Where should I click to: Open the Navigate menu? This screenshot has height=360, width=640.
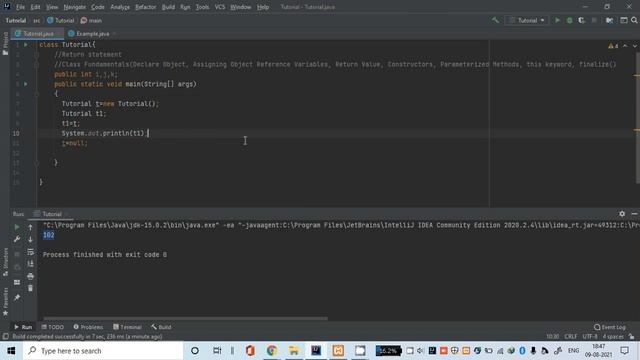tap(75, 7)
